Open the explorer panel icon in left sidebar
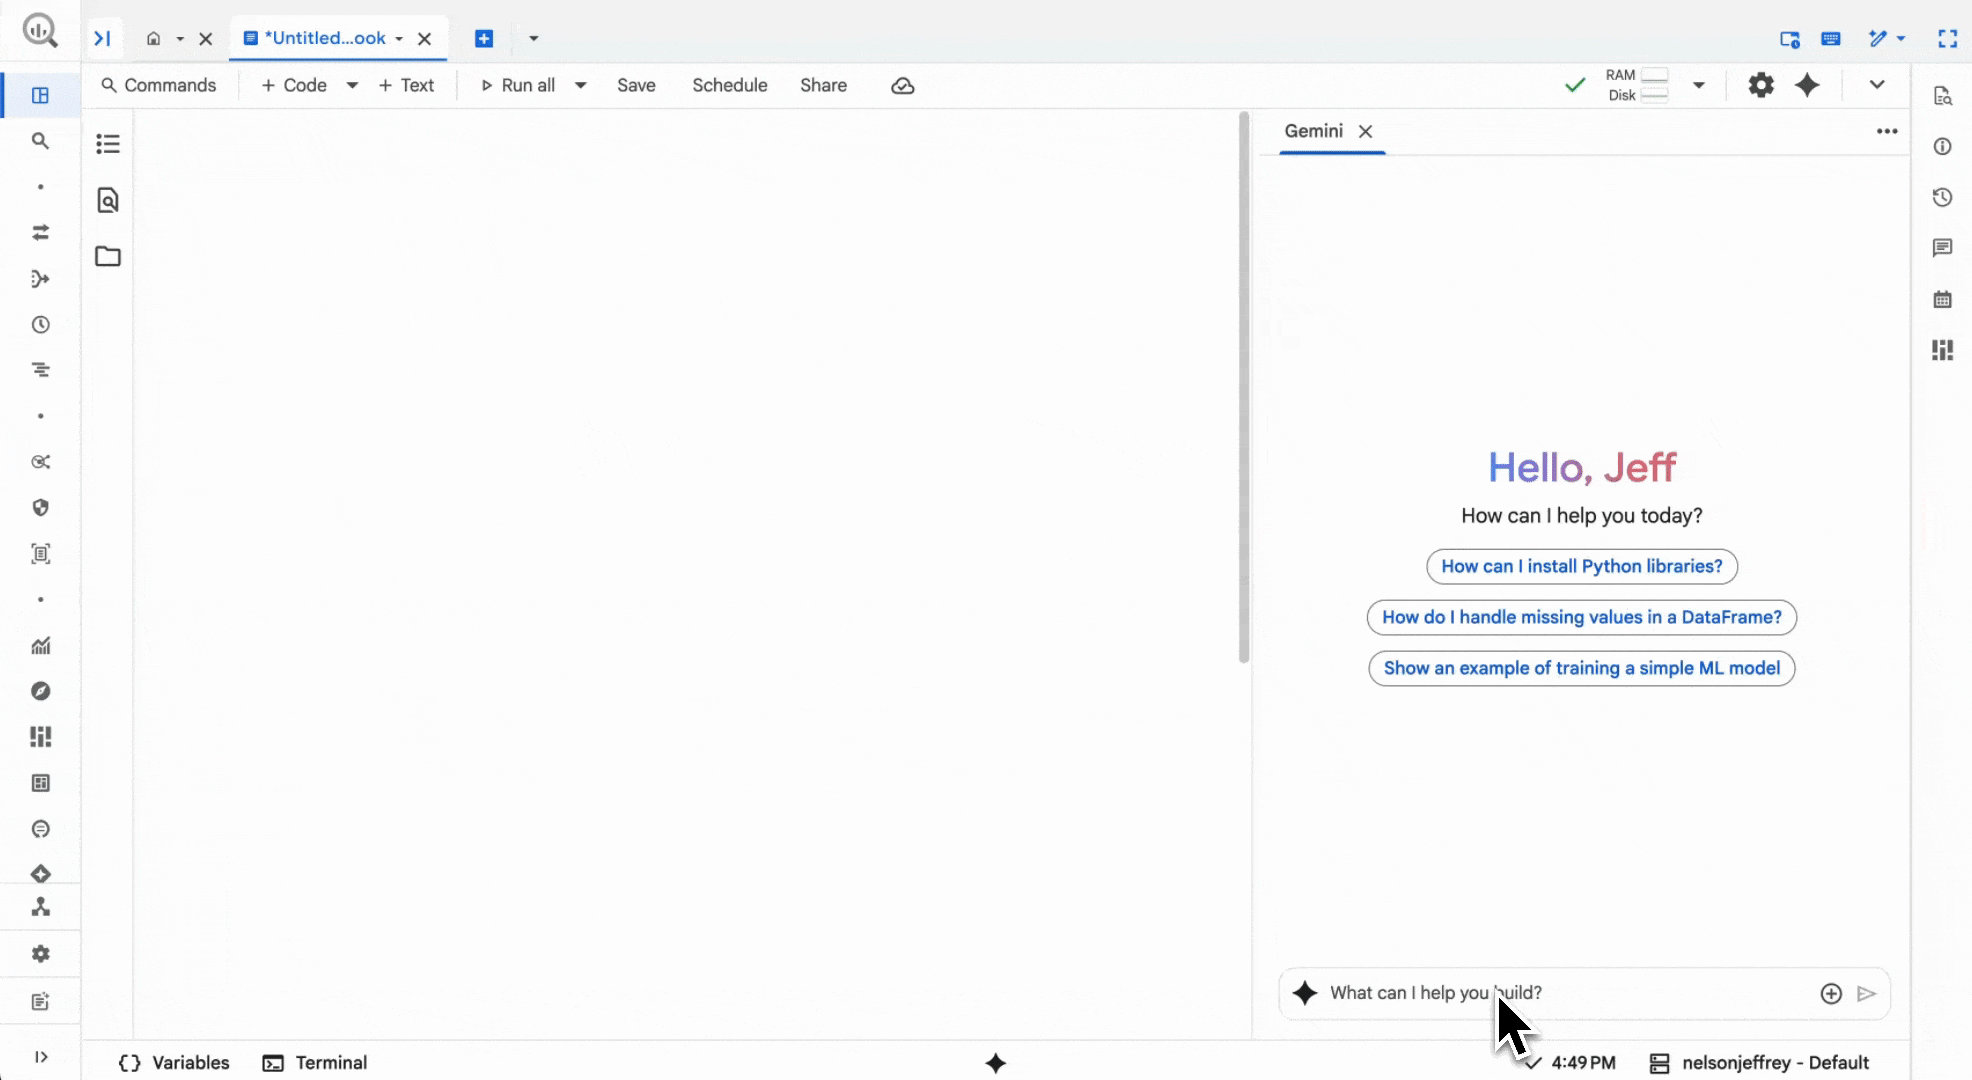Screen dimensions: 1972x1080 tap(40, 95)
